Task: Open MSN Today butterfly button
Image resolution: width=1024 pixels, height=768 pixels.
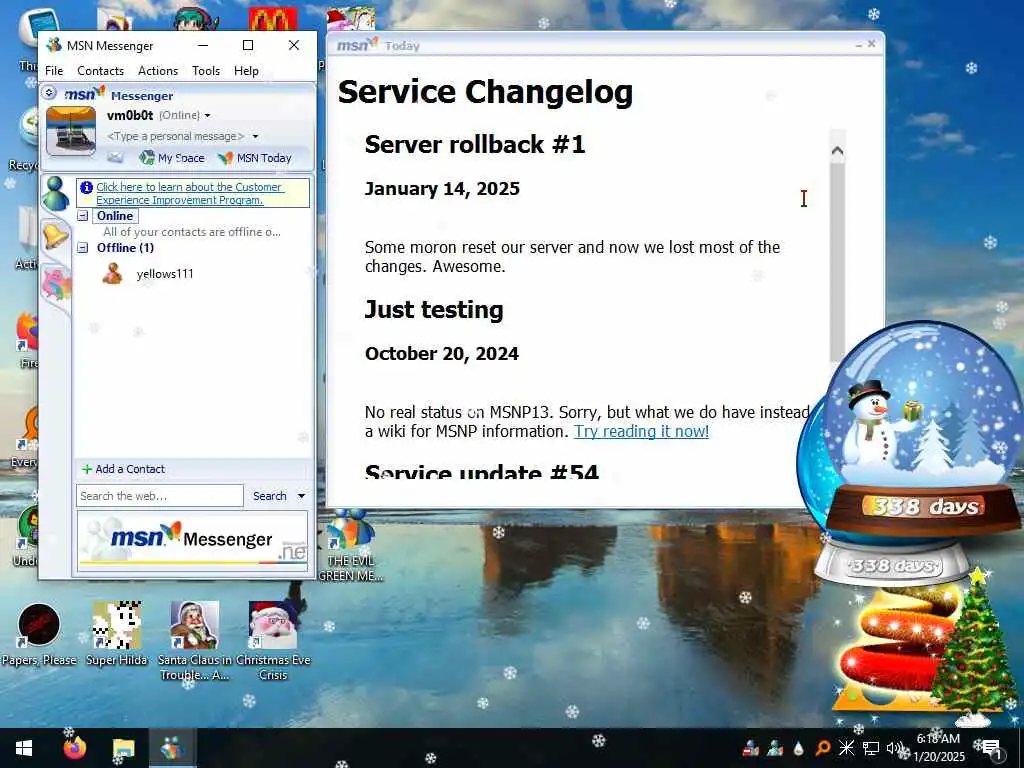Action: point(255,157)
